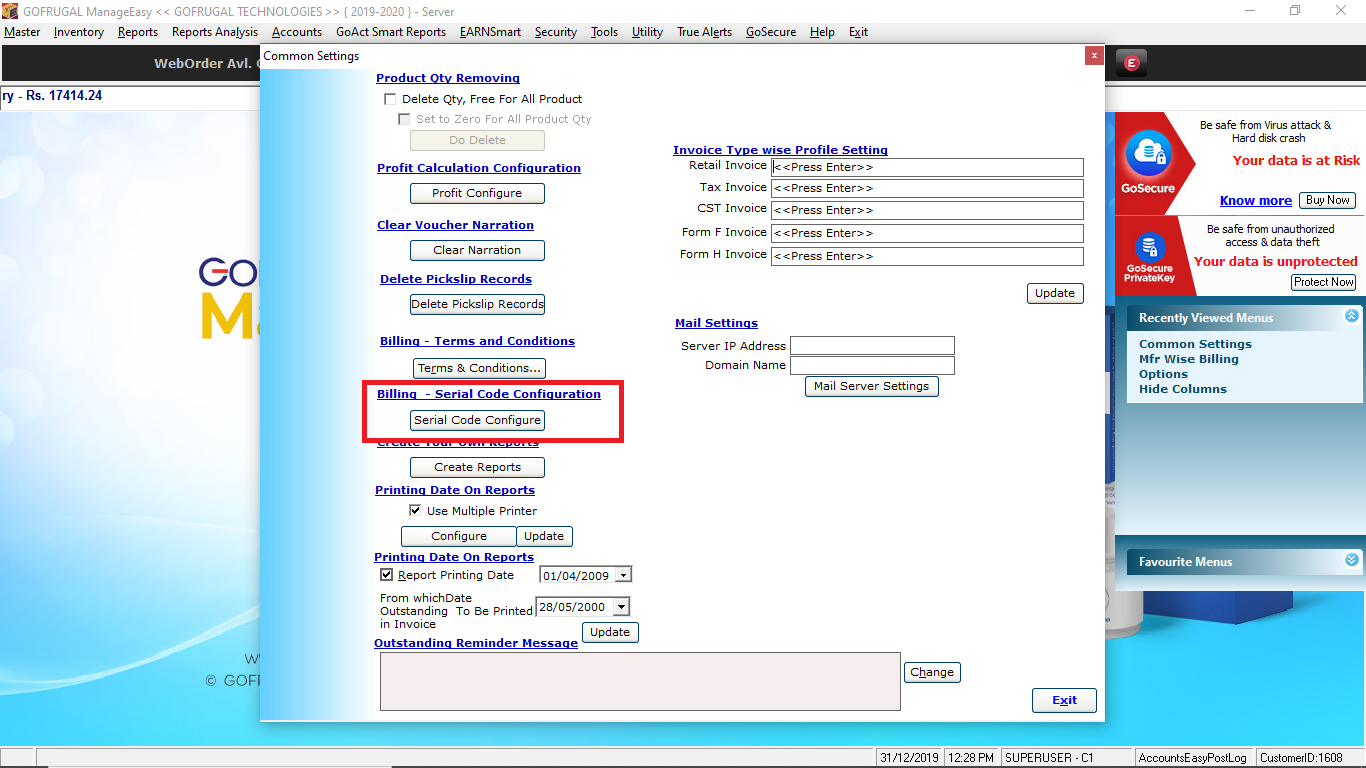Screen dimensions: 1366x768
Task: Click the Form F Invoice field
Action: click(927, 234)
